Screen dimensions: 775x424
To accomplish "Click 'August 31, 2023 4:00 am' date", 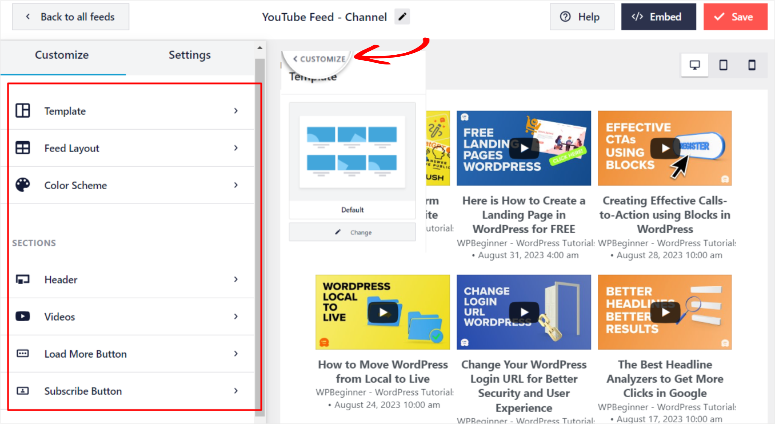I will click(x=528, y=255).
